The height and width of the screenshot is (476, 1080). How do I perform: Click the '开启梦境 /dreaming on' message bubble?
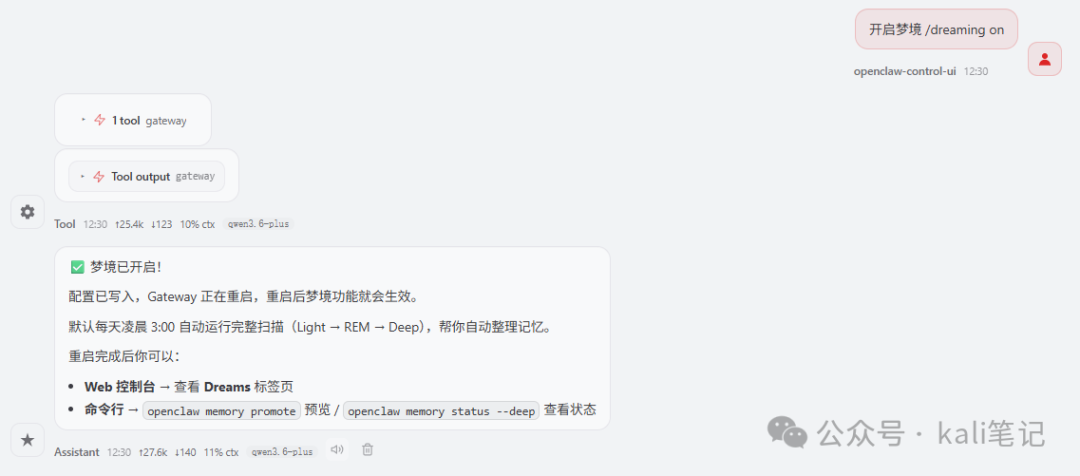(x=936, y=29)
